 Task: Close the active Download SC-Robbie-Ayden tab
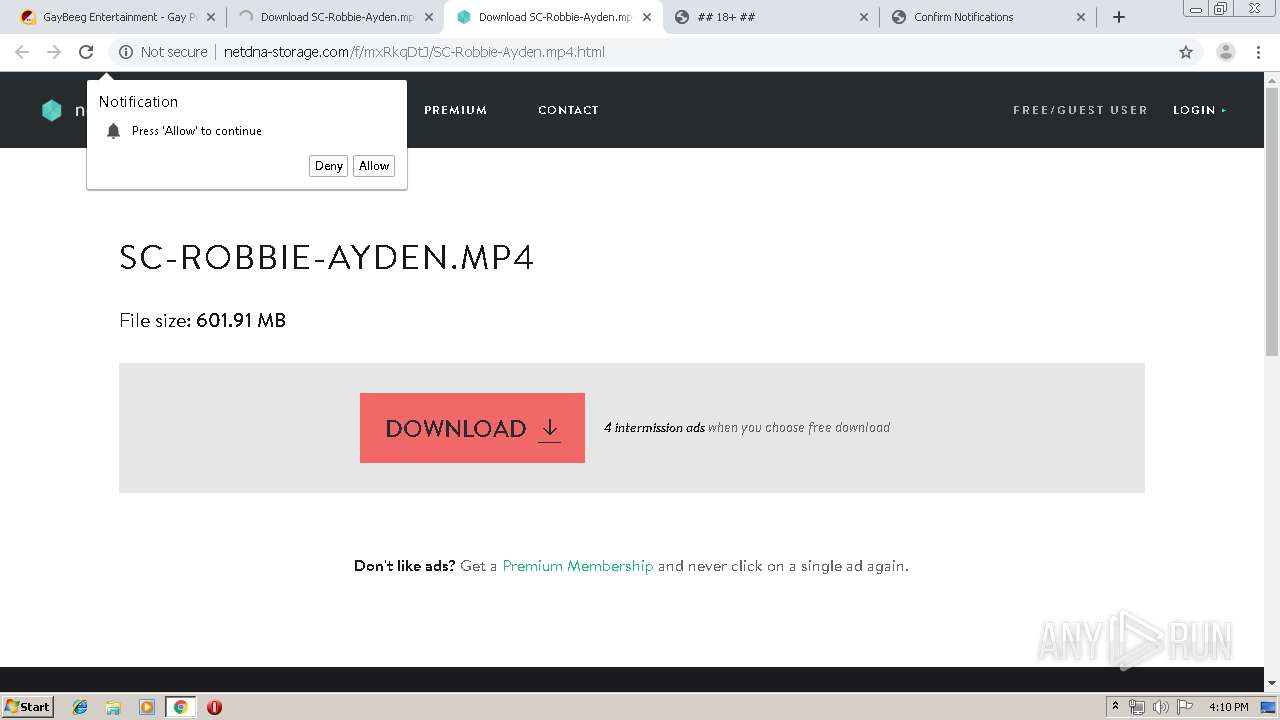(646, 17)
